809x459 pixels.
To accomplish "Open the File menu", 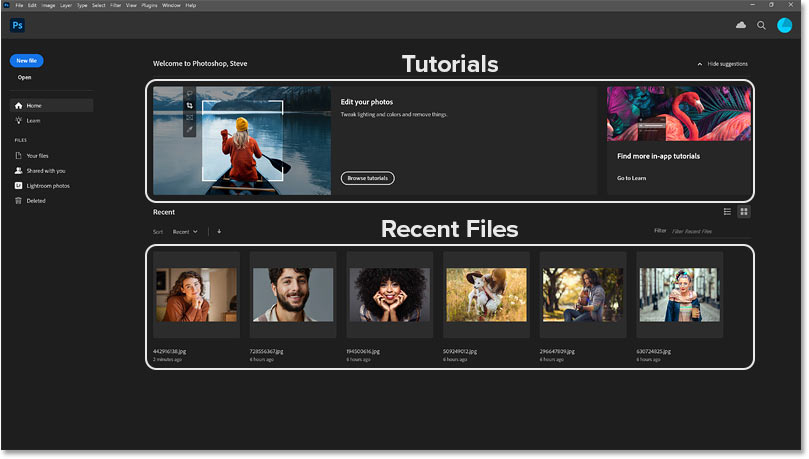I will coord(19,5).
